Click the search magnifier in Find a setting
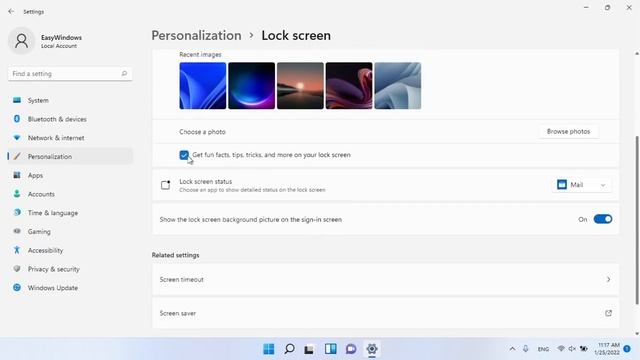 (x=124, y=73)
